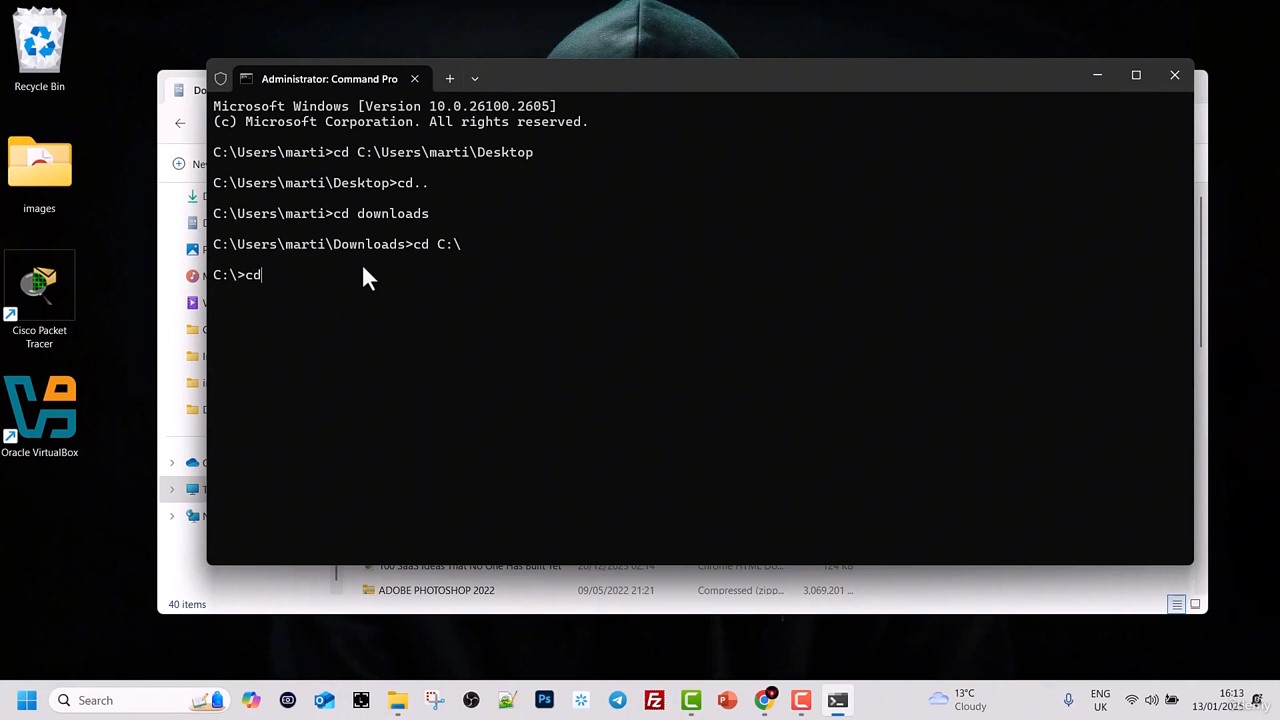Click the terminal prompt line C:\>cd
The height and width of the screenshot is (720, 1280).
tap(237, 275)
